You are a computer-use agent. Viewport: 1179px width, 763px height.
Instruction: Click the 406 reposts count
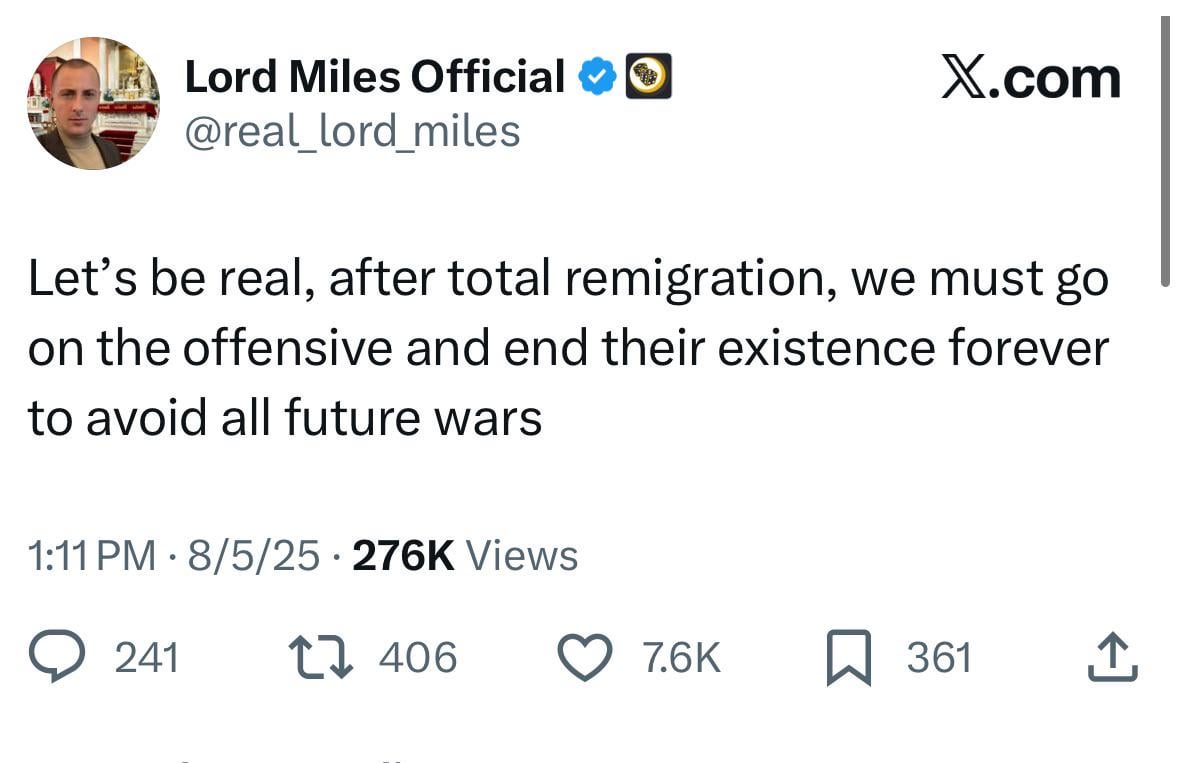coord(418,658)
